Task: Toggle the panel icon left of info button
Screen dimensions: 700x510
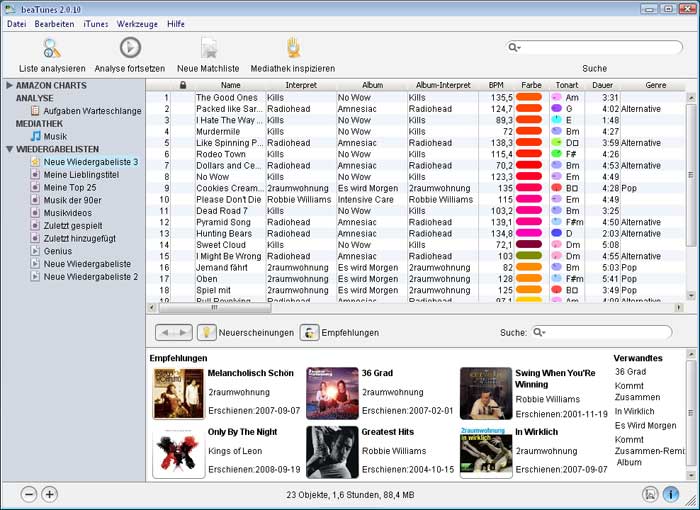Action: 650,494
